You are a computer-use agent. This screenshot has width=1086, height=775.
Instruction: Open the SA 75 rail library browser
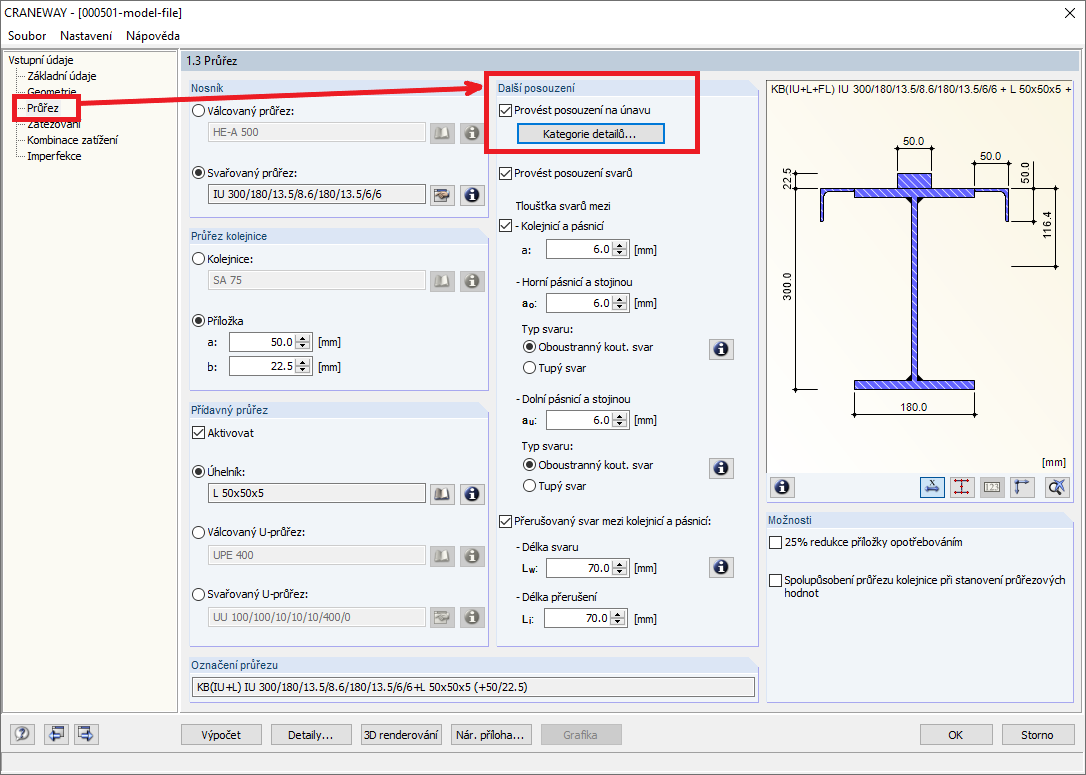tap(442, 281)
